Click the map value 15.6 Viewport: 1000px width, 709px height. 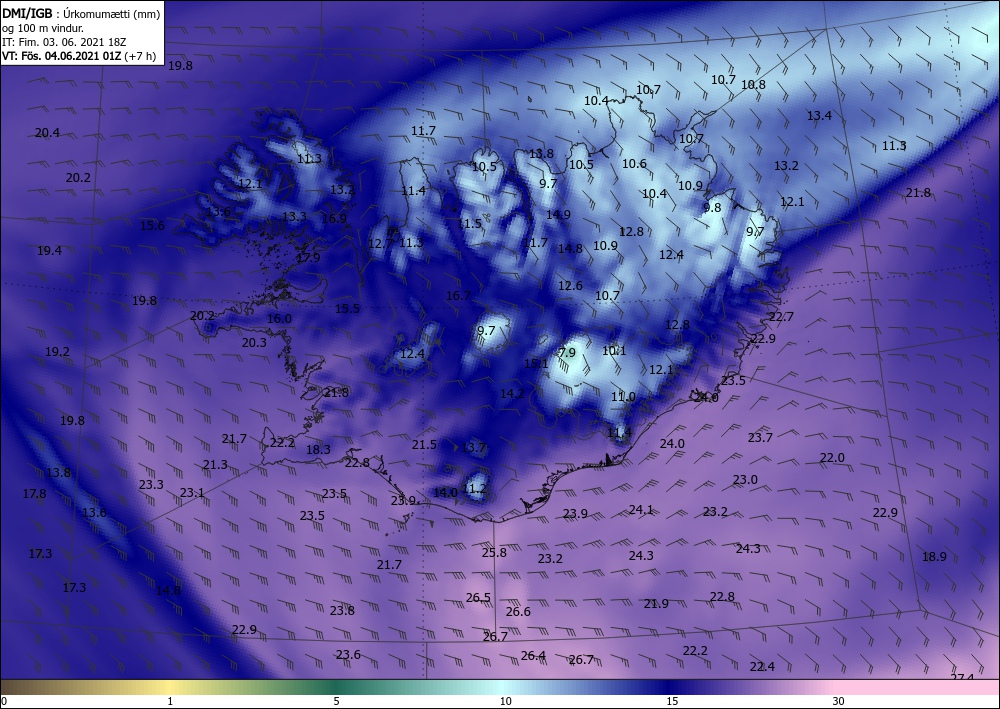152,225
